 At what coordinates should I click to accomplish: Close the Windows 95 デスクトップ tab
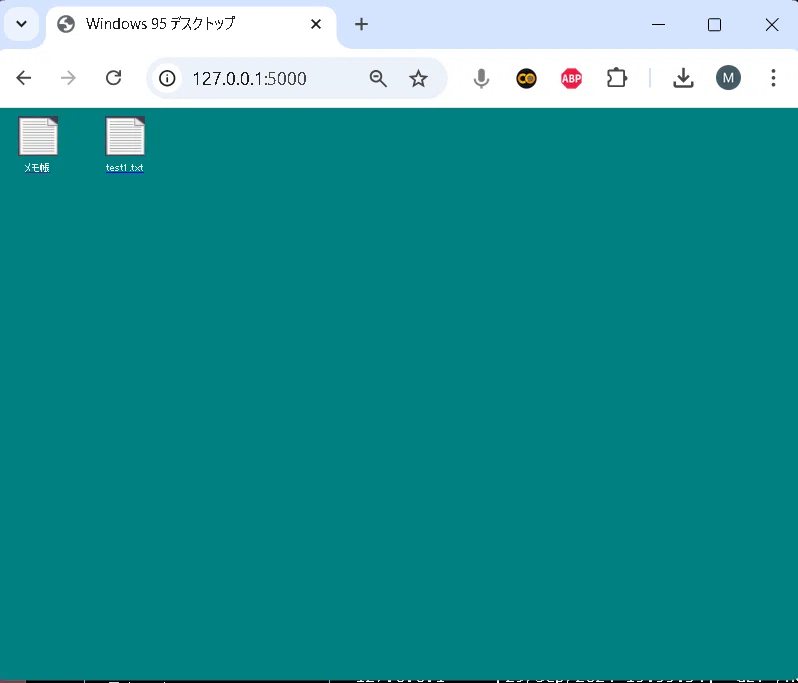coord(316,24)
